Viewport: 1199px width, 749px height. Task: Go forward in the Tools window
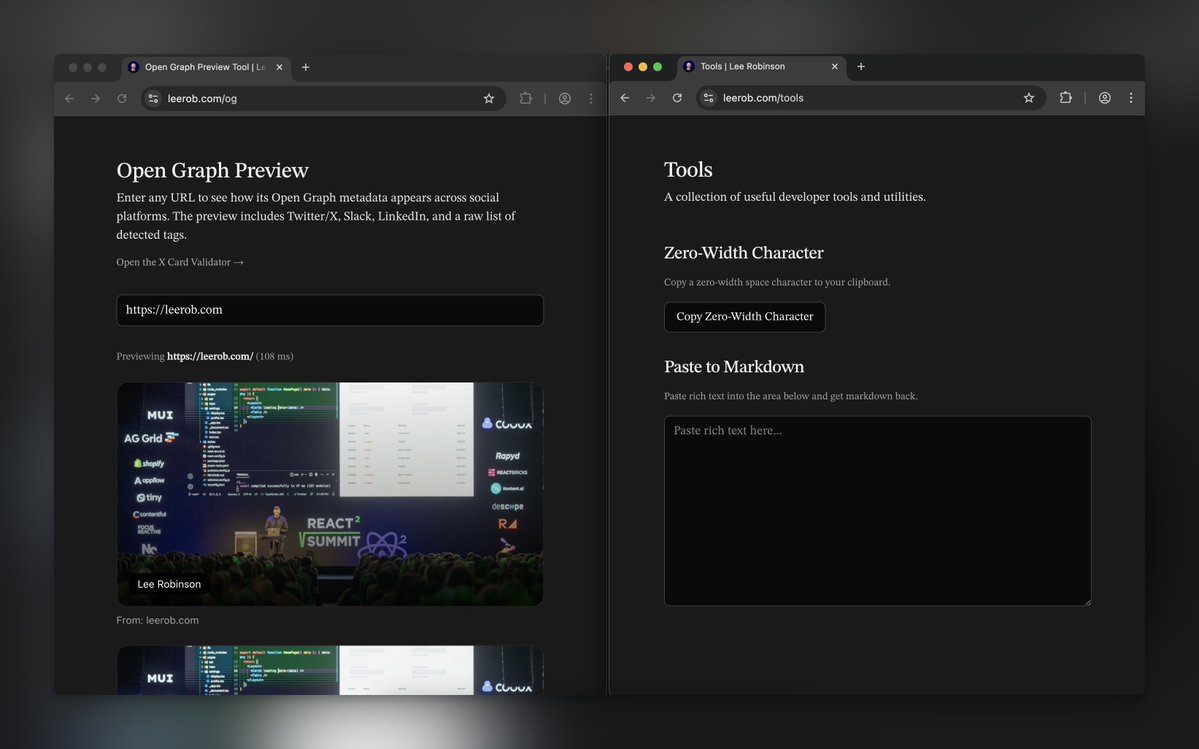(x=651, y=98)
